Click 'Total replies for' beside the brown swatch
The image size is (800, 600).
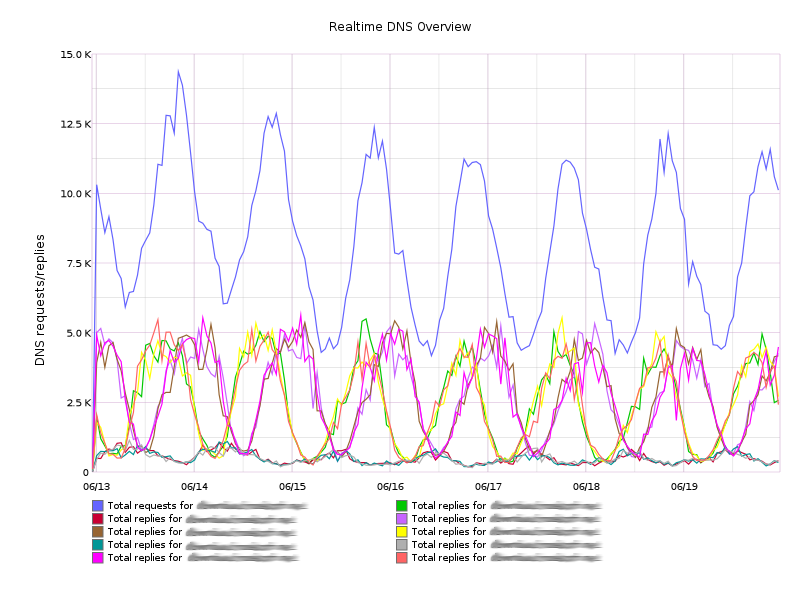(144, 532)
